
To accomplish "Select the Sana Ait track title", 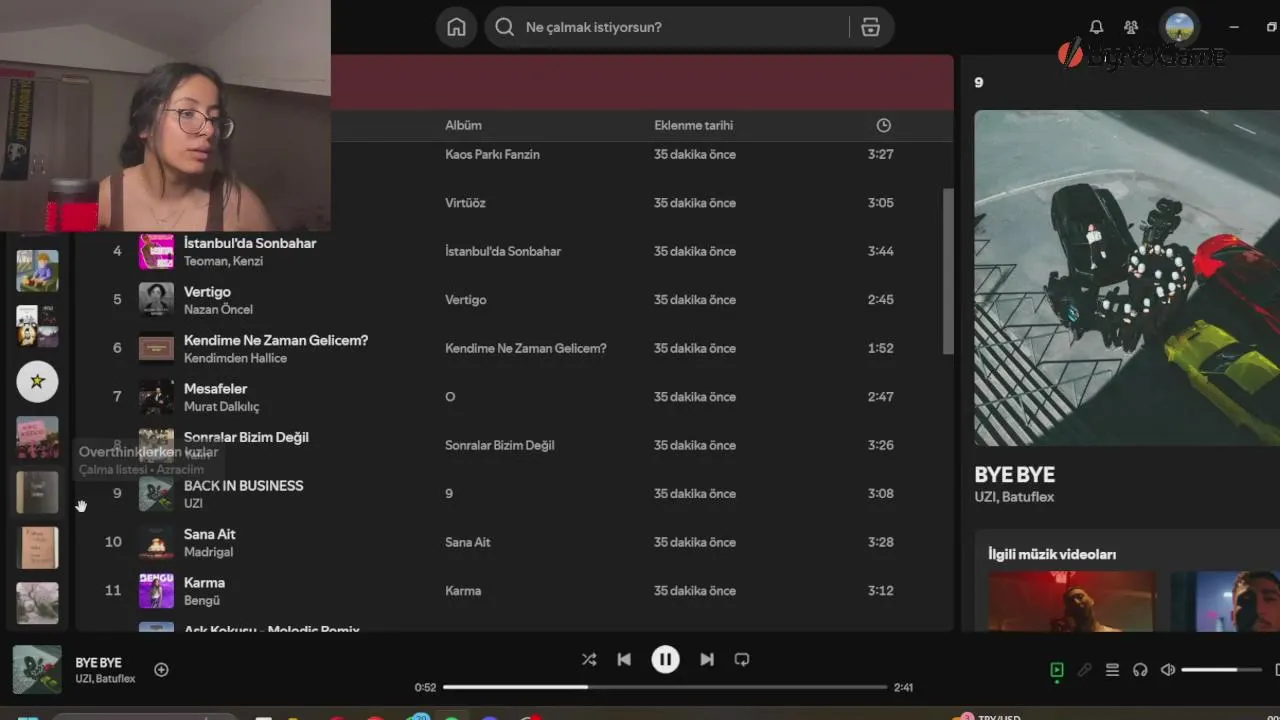I will pyautogui.click(x=210, y=534).
